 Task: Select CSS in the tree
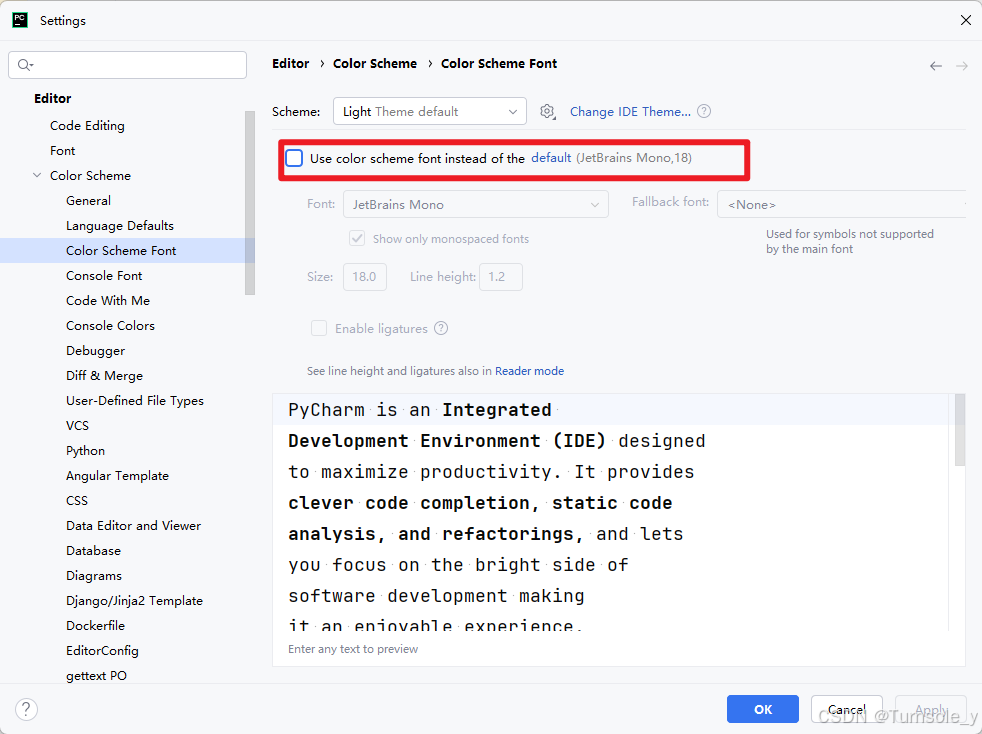[x=76, y=501]
